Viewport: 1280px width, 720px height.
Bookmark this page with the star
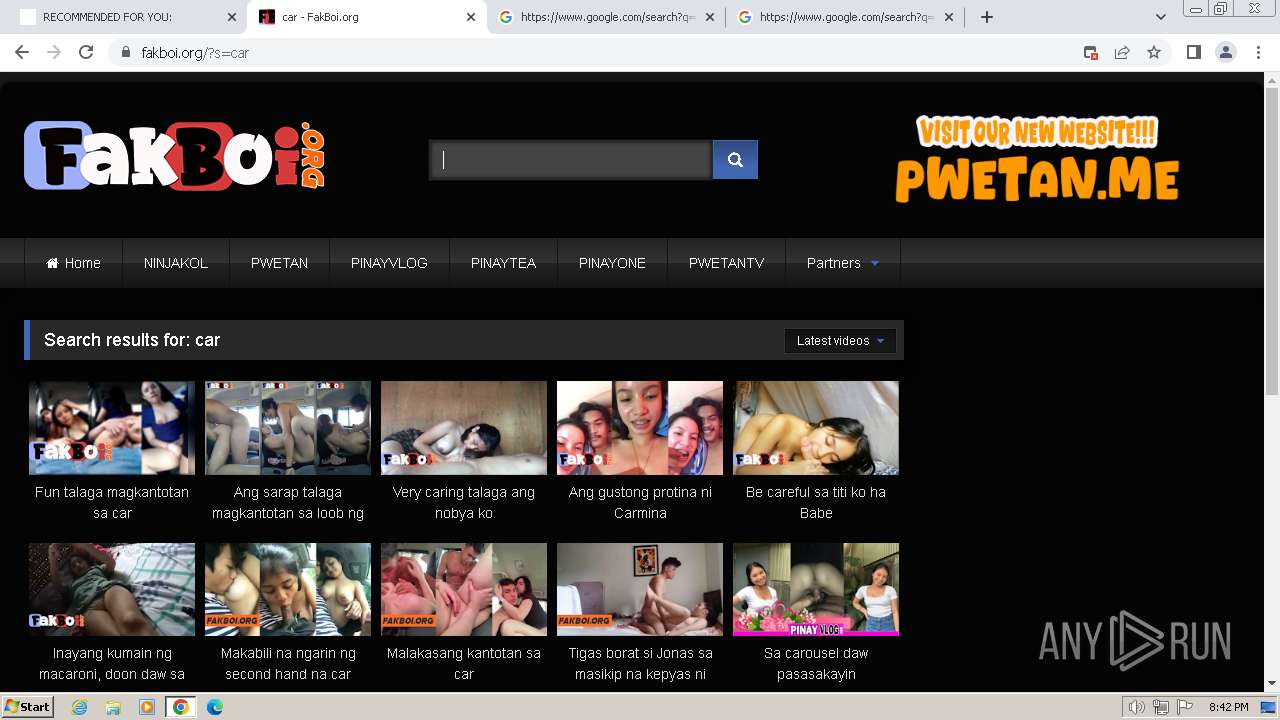point(1154,53)
